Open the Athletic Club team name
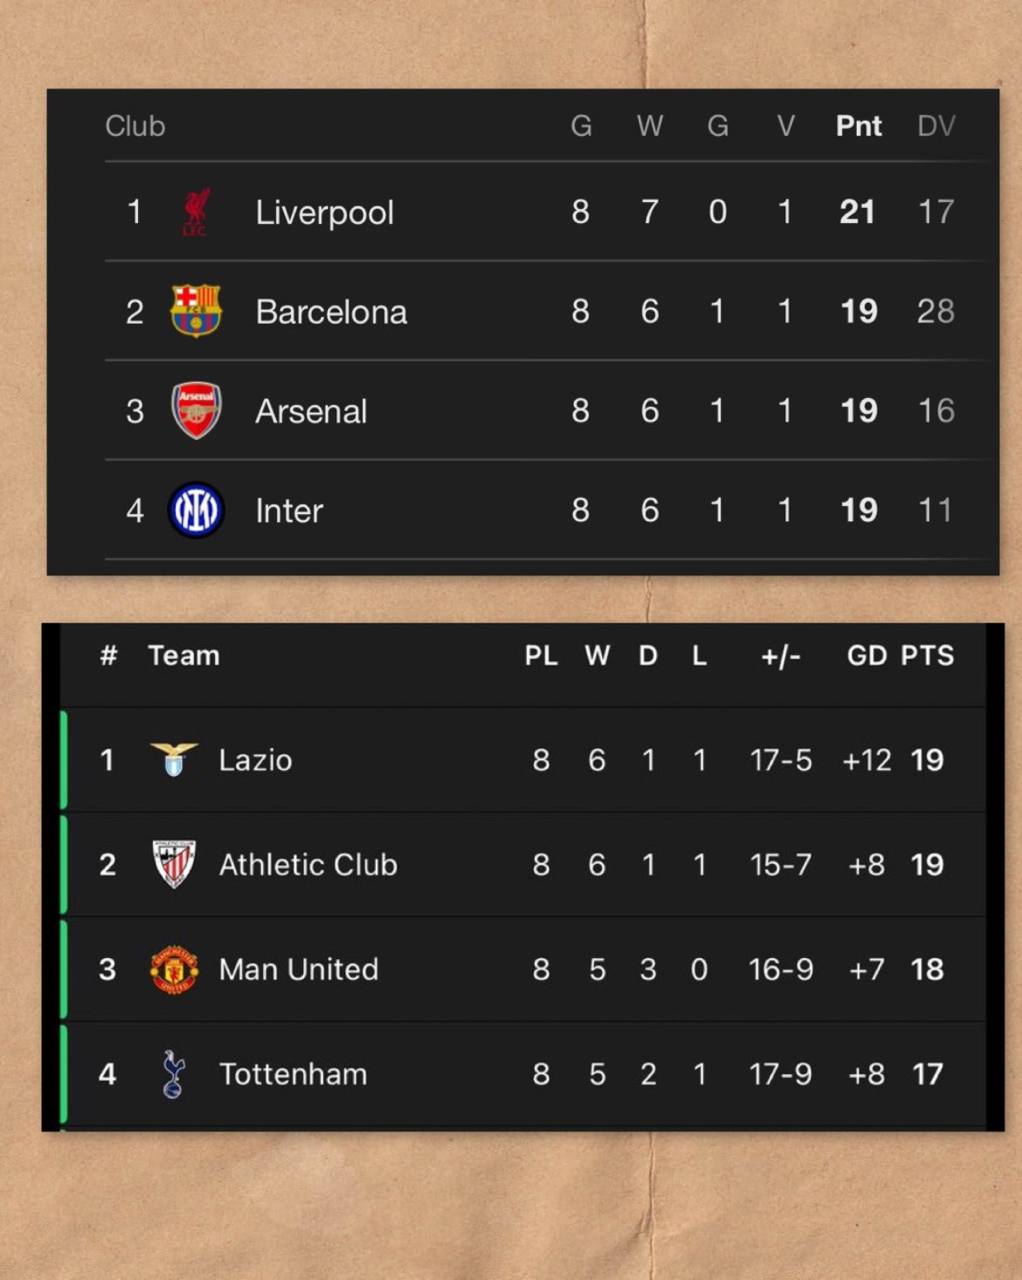 point(308,864)
